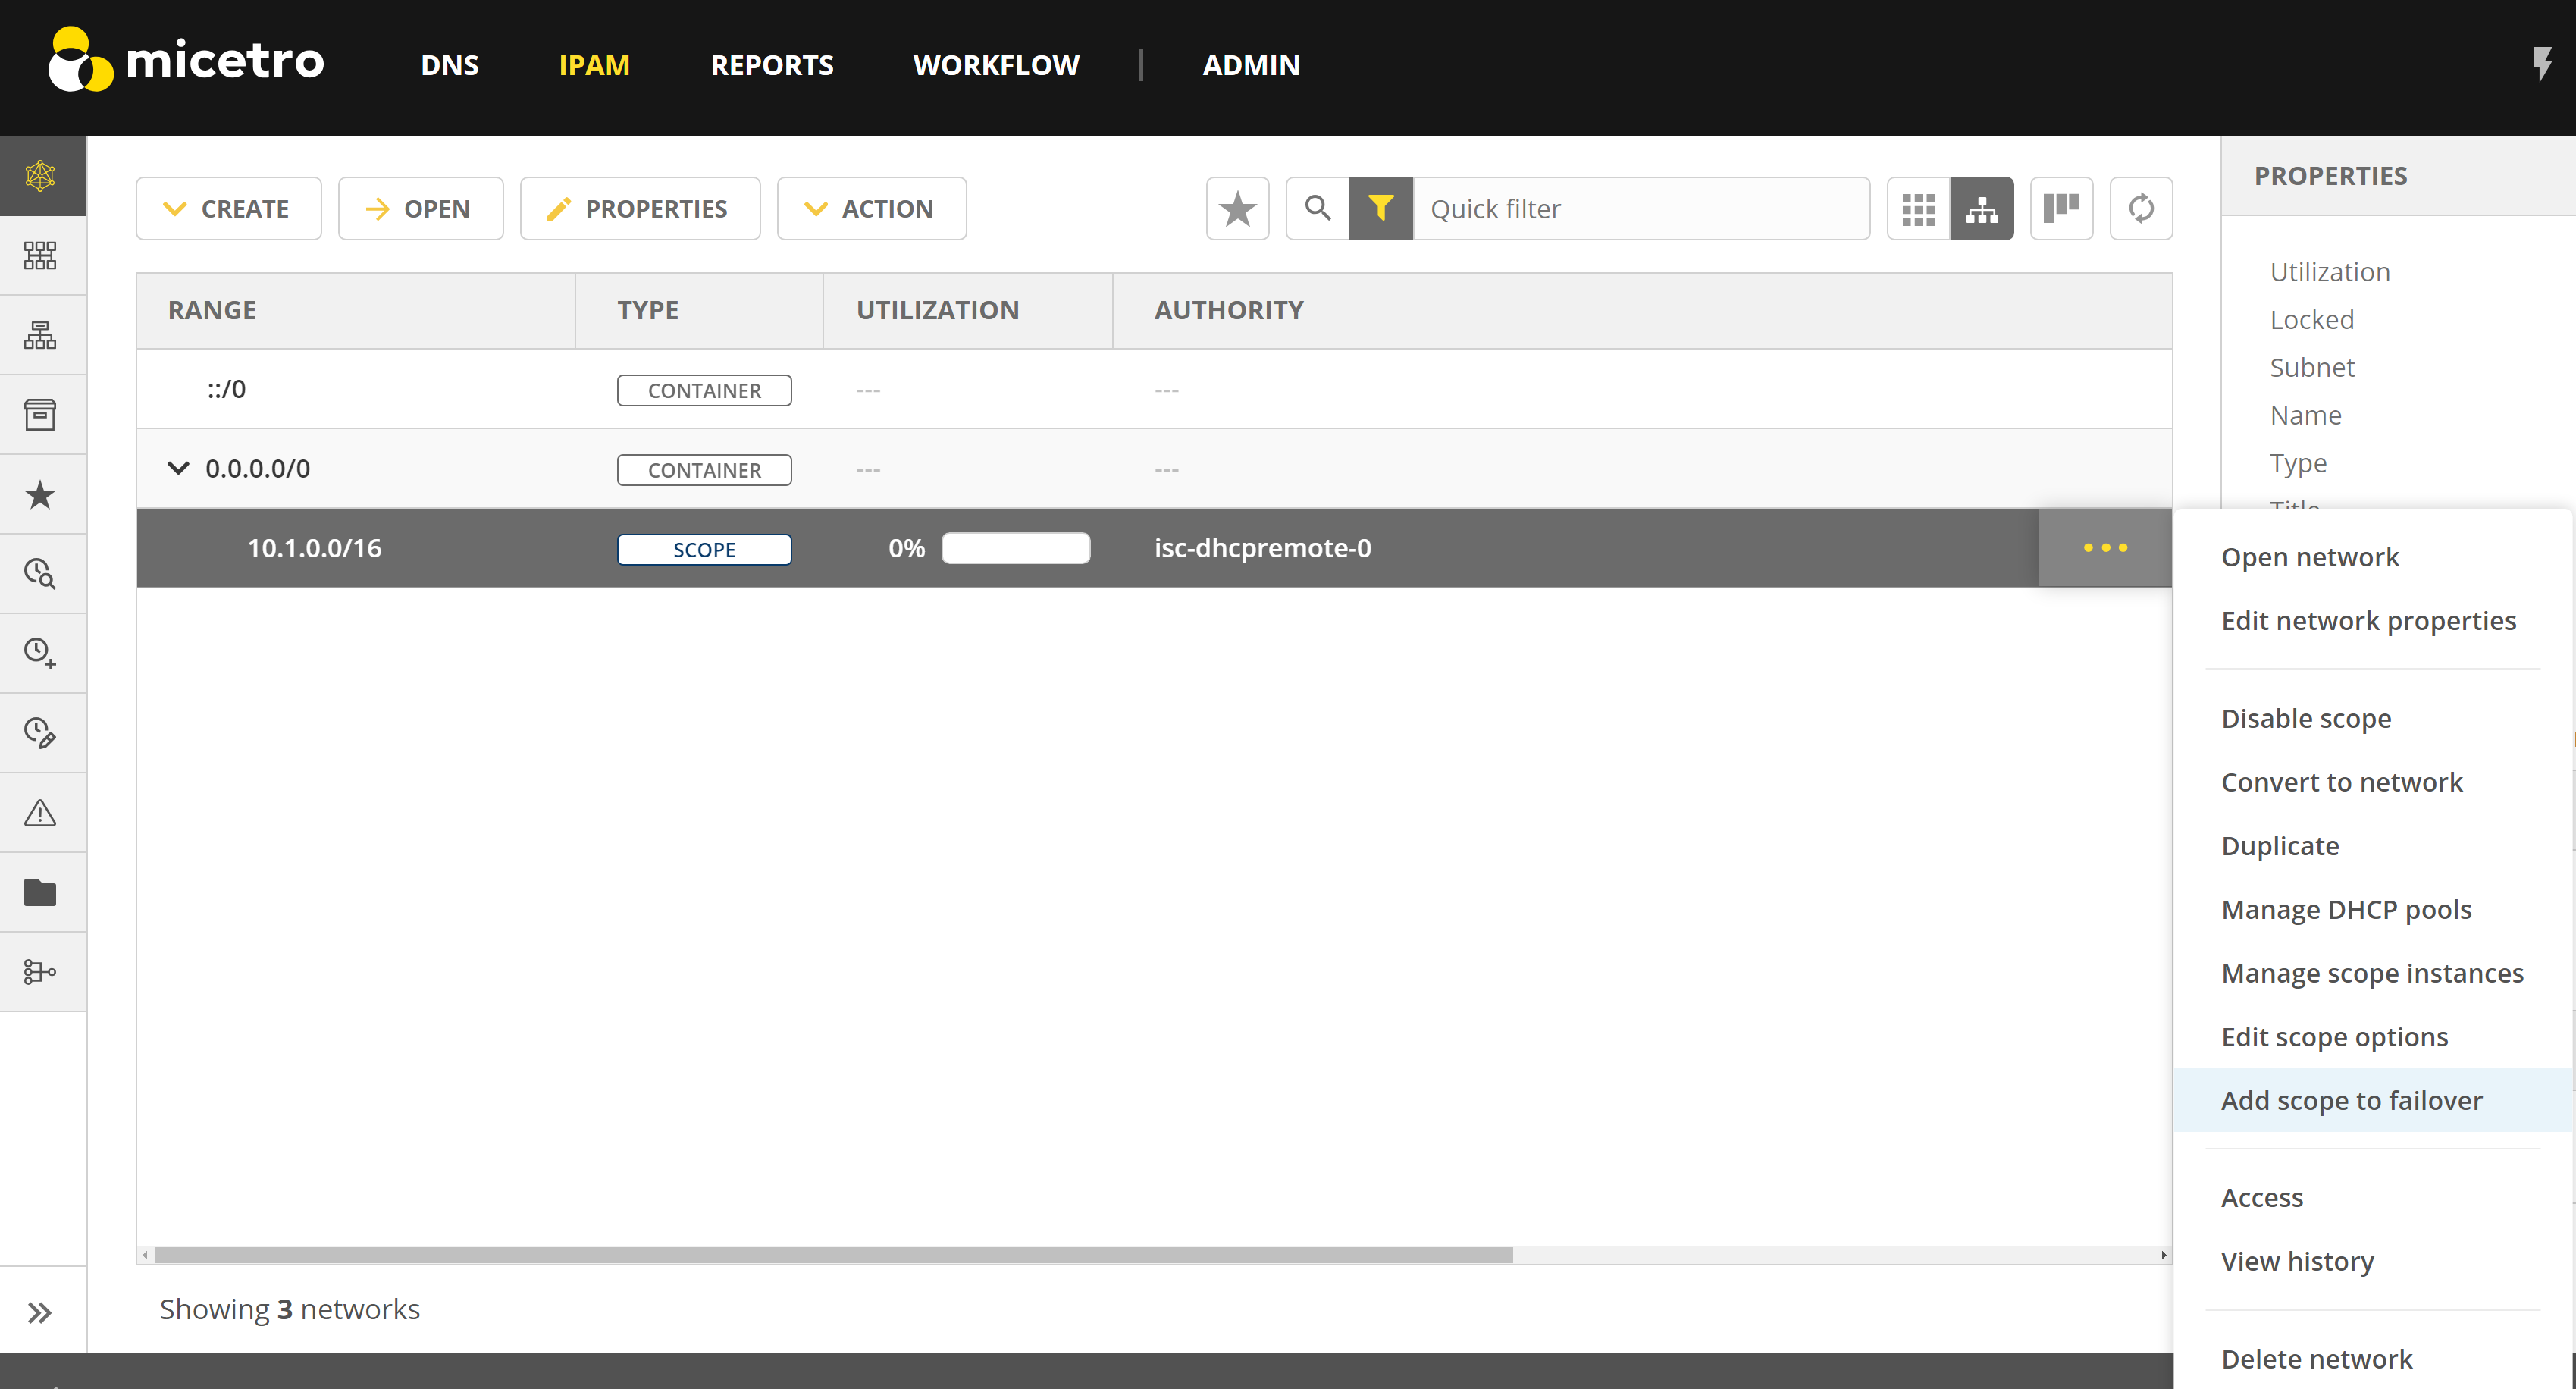
Task: Toggle the yellow funnel filter button
Action: point(1380,208)
